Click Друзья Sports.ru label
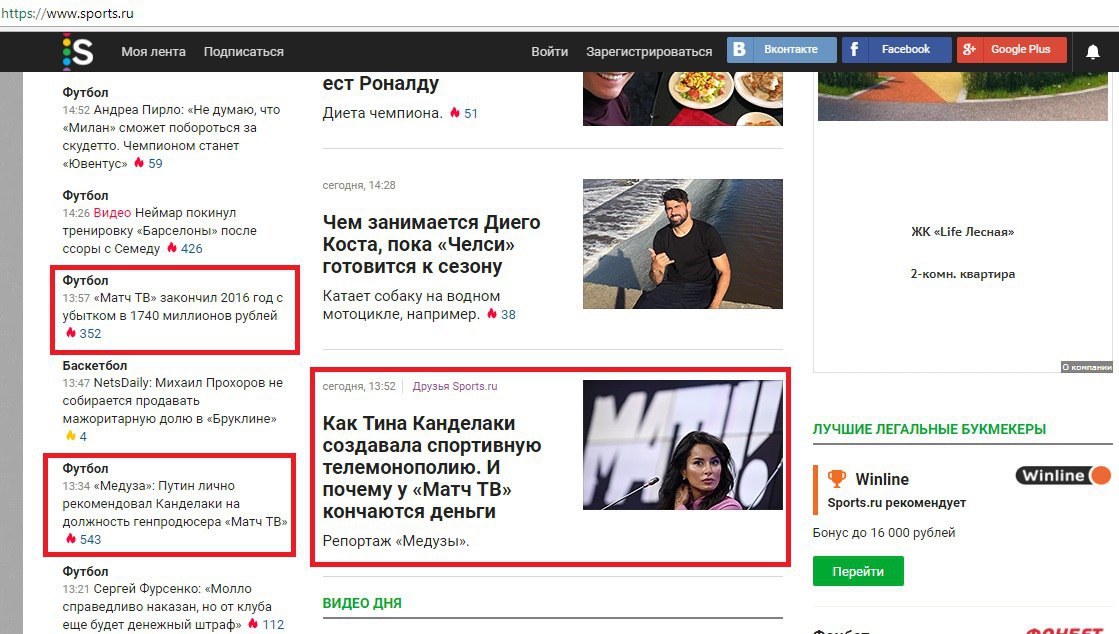This screenshot has height=634, width=1119. [455, 386]
